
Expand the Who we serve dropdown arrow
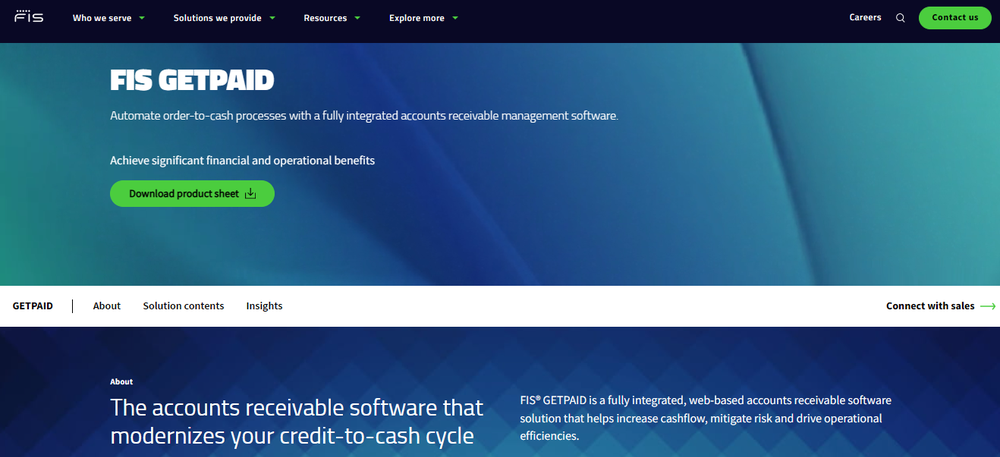click(142, 18)
